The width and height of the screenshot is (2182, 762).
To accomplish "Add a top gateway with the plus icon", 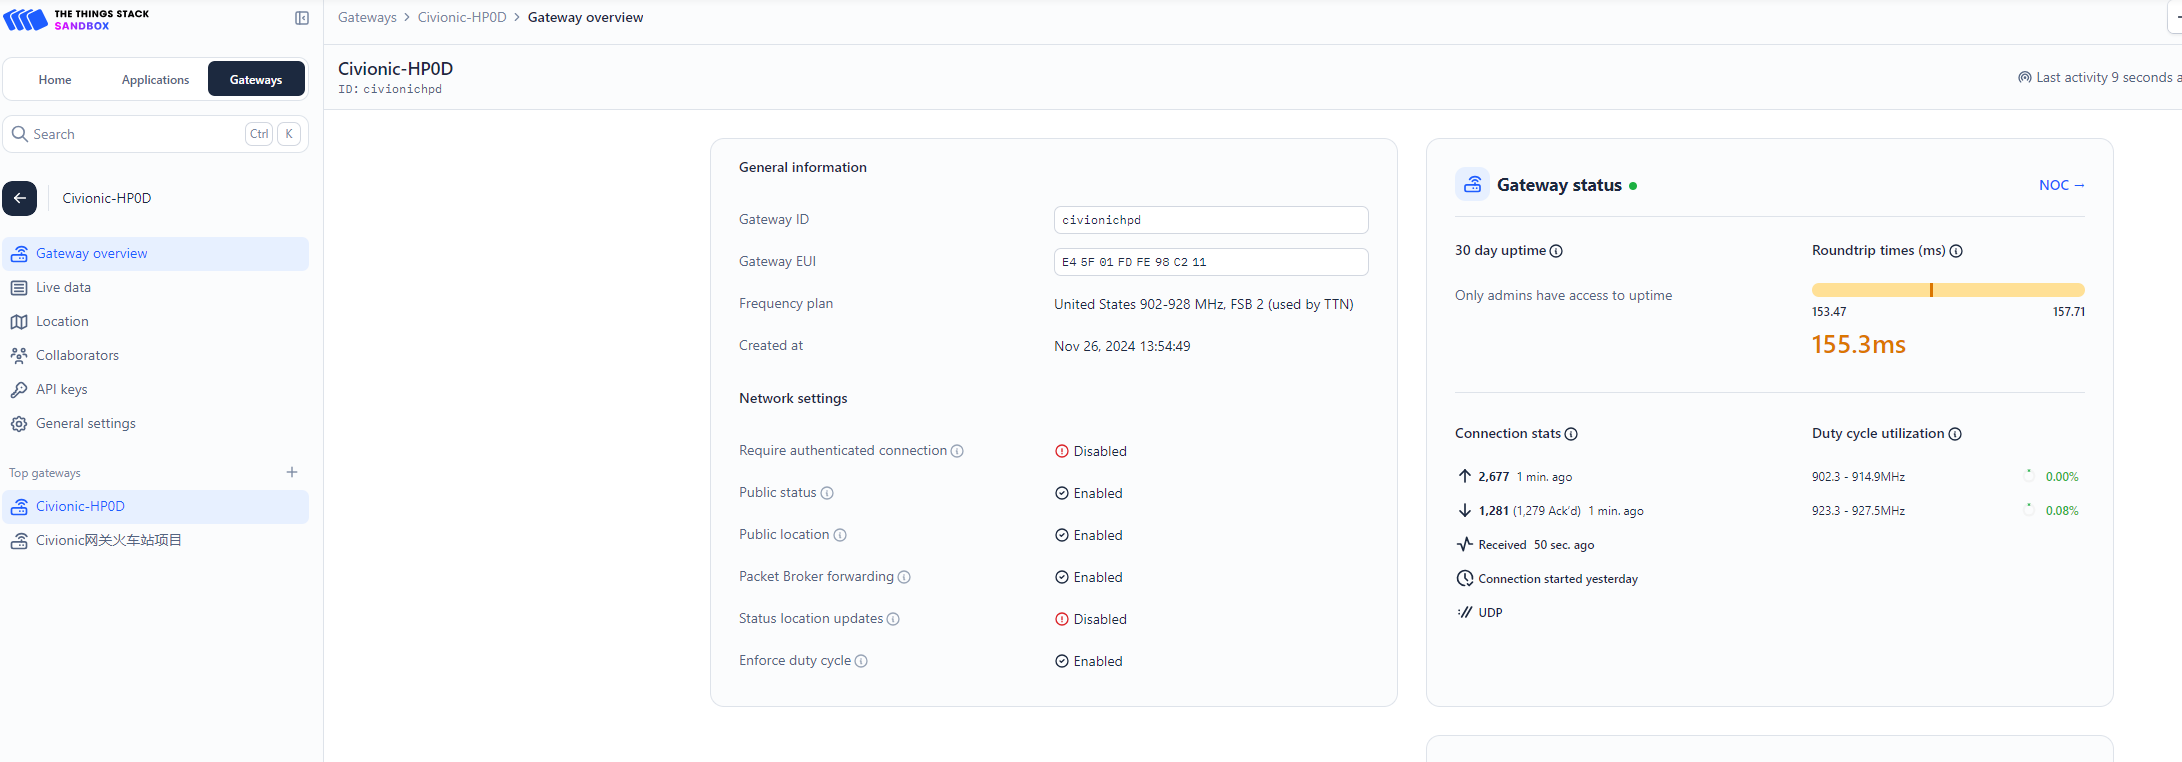I will pyautogui.click(x=292, y=472).
